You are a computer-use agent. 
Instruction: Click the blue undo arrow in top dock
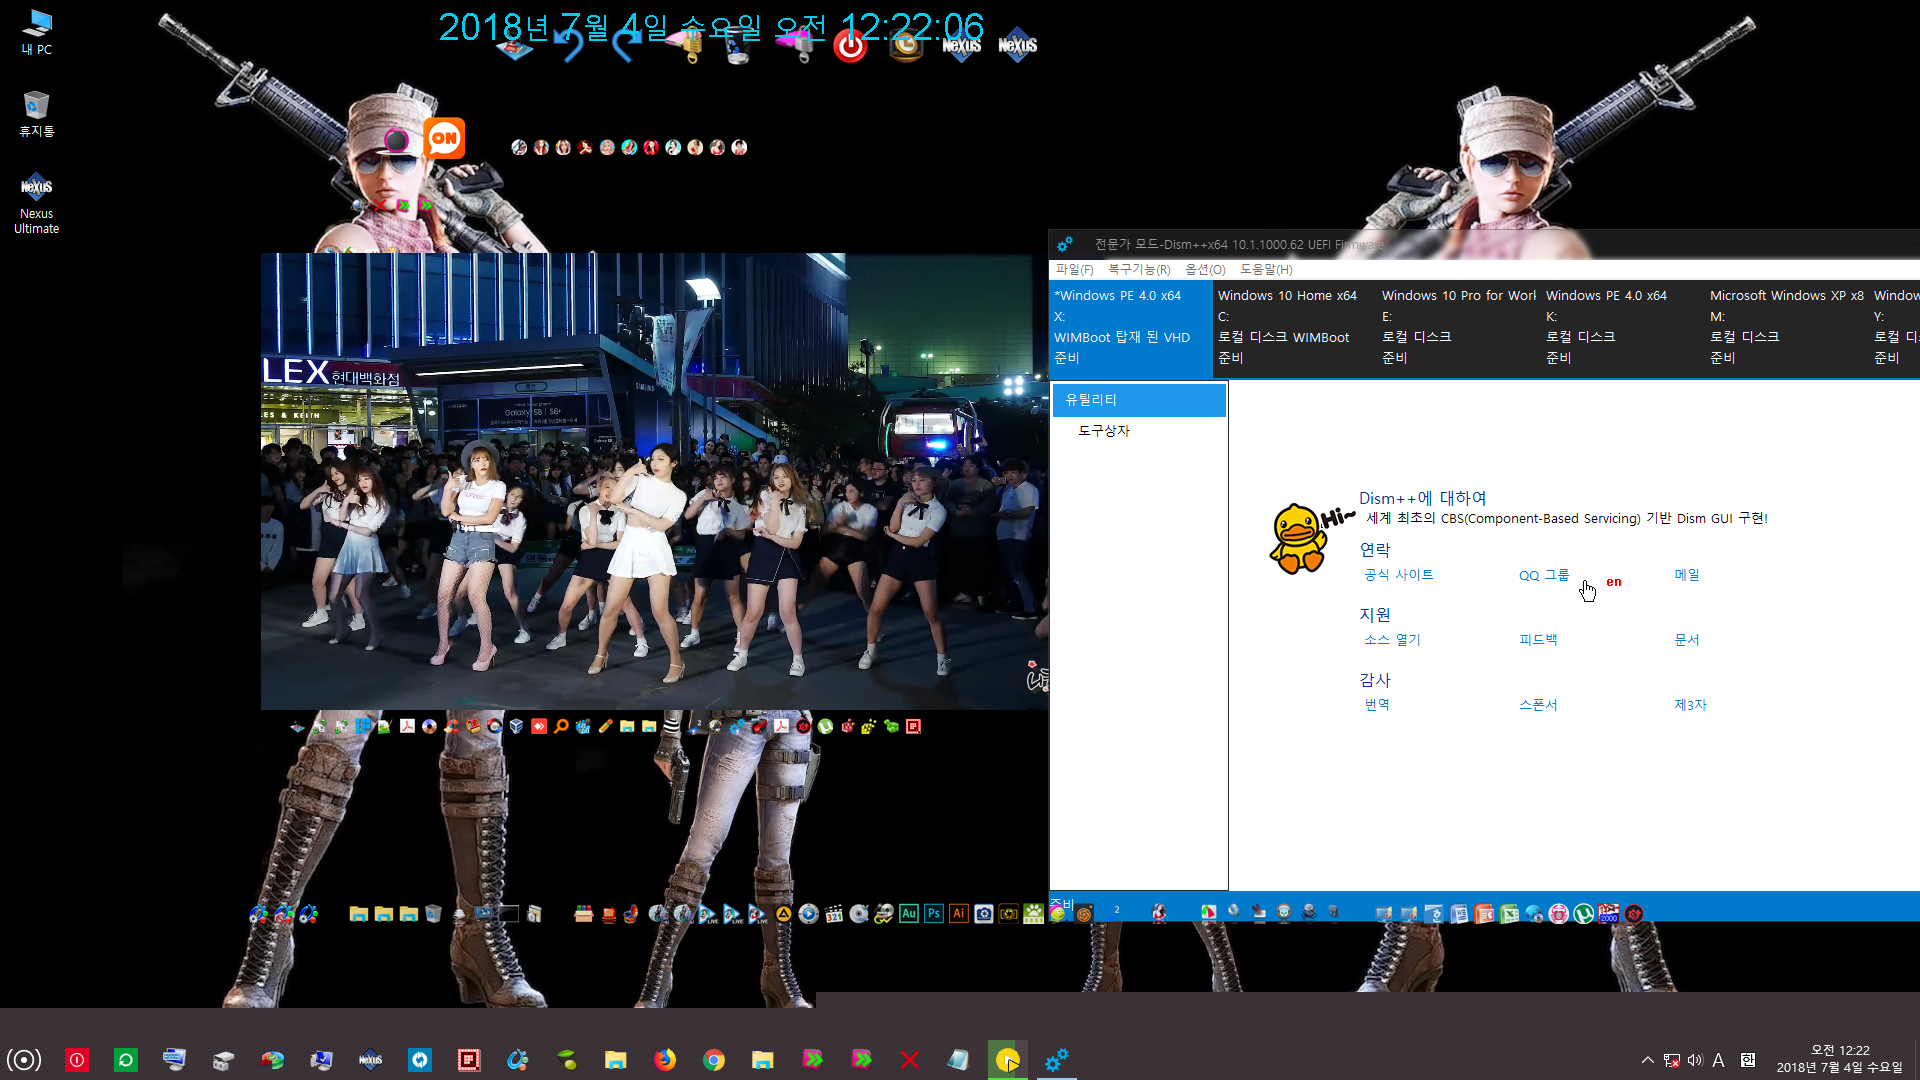pos(570,45)
